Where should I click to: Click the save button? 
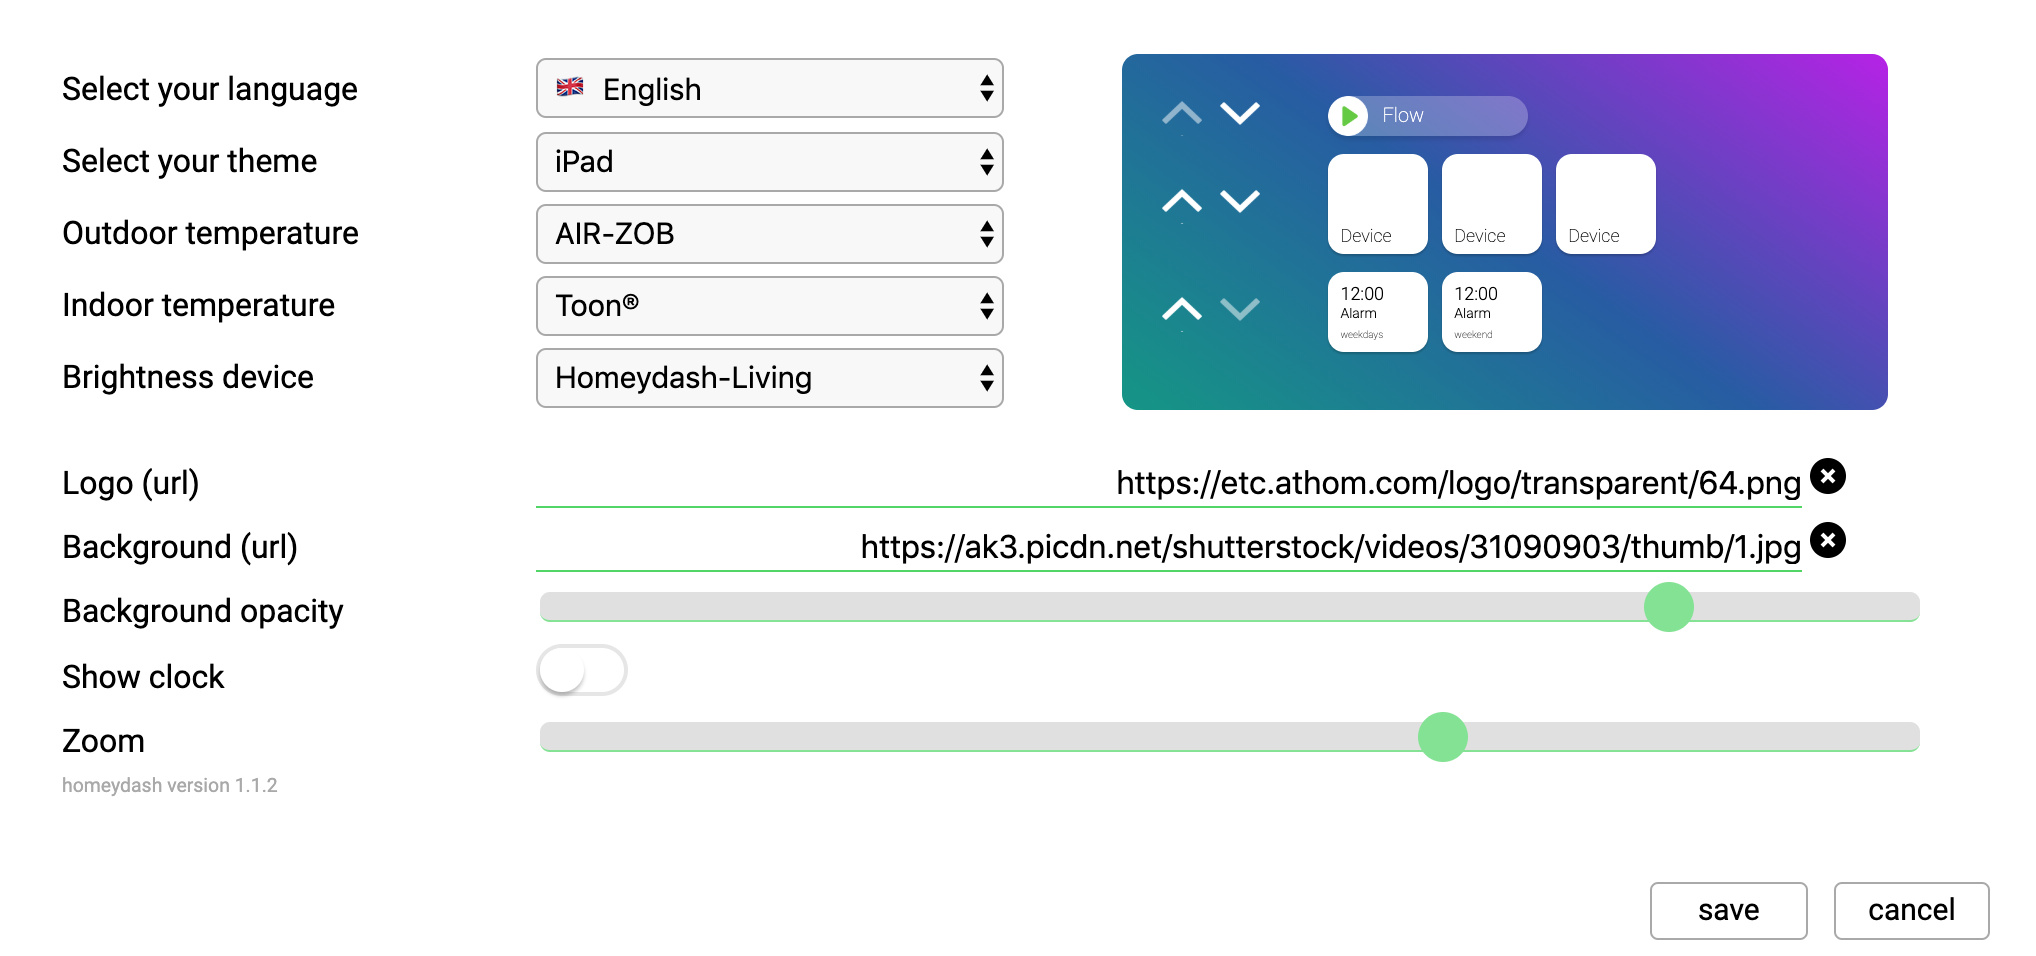(x=1727, y=910)
